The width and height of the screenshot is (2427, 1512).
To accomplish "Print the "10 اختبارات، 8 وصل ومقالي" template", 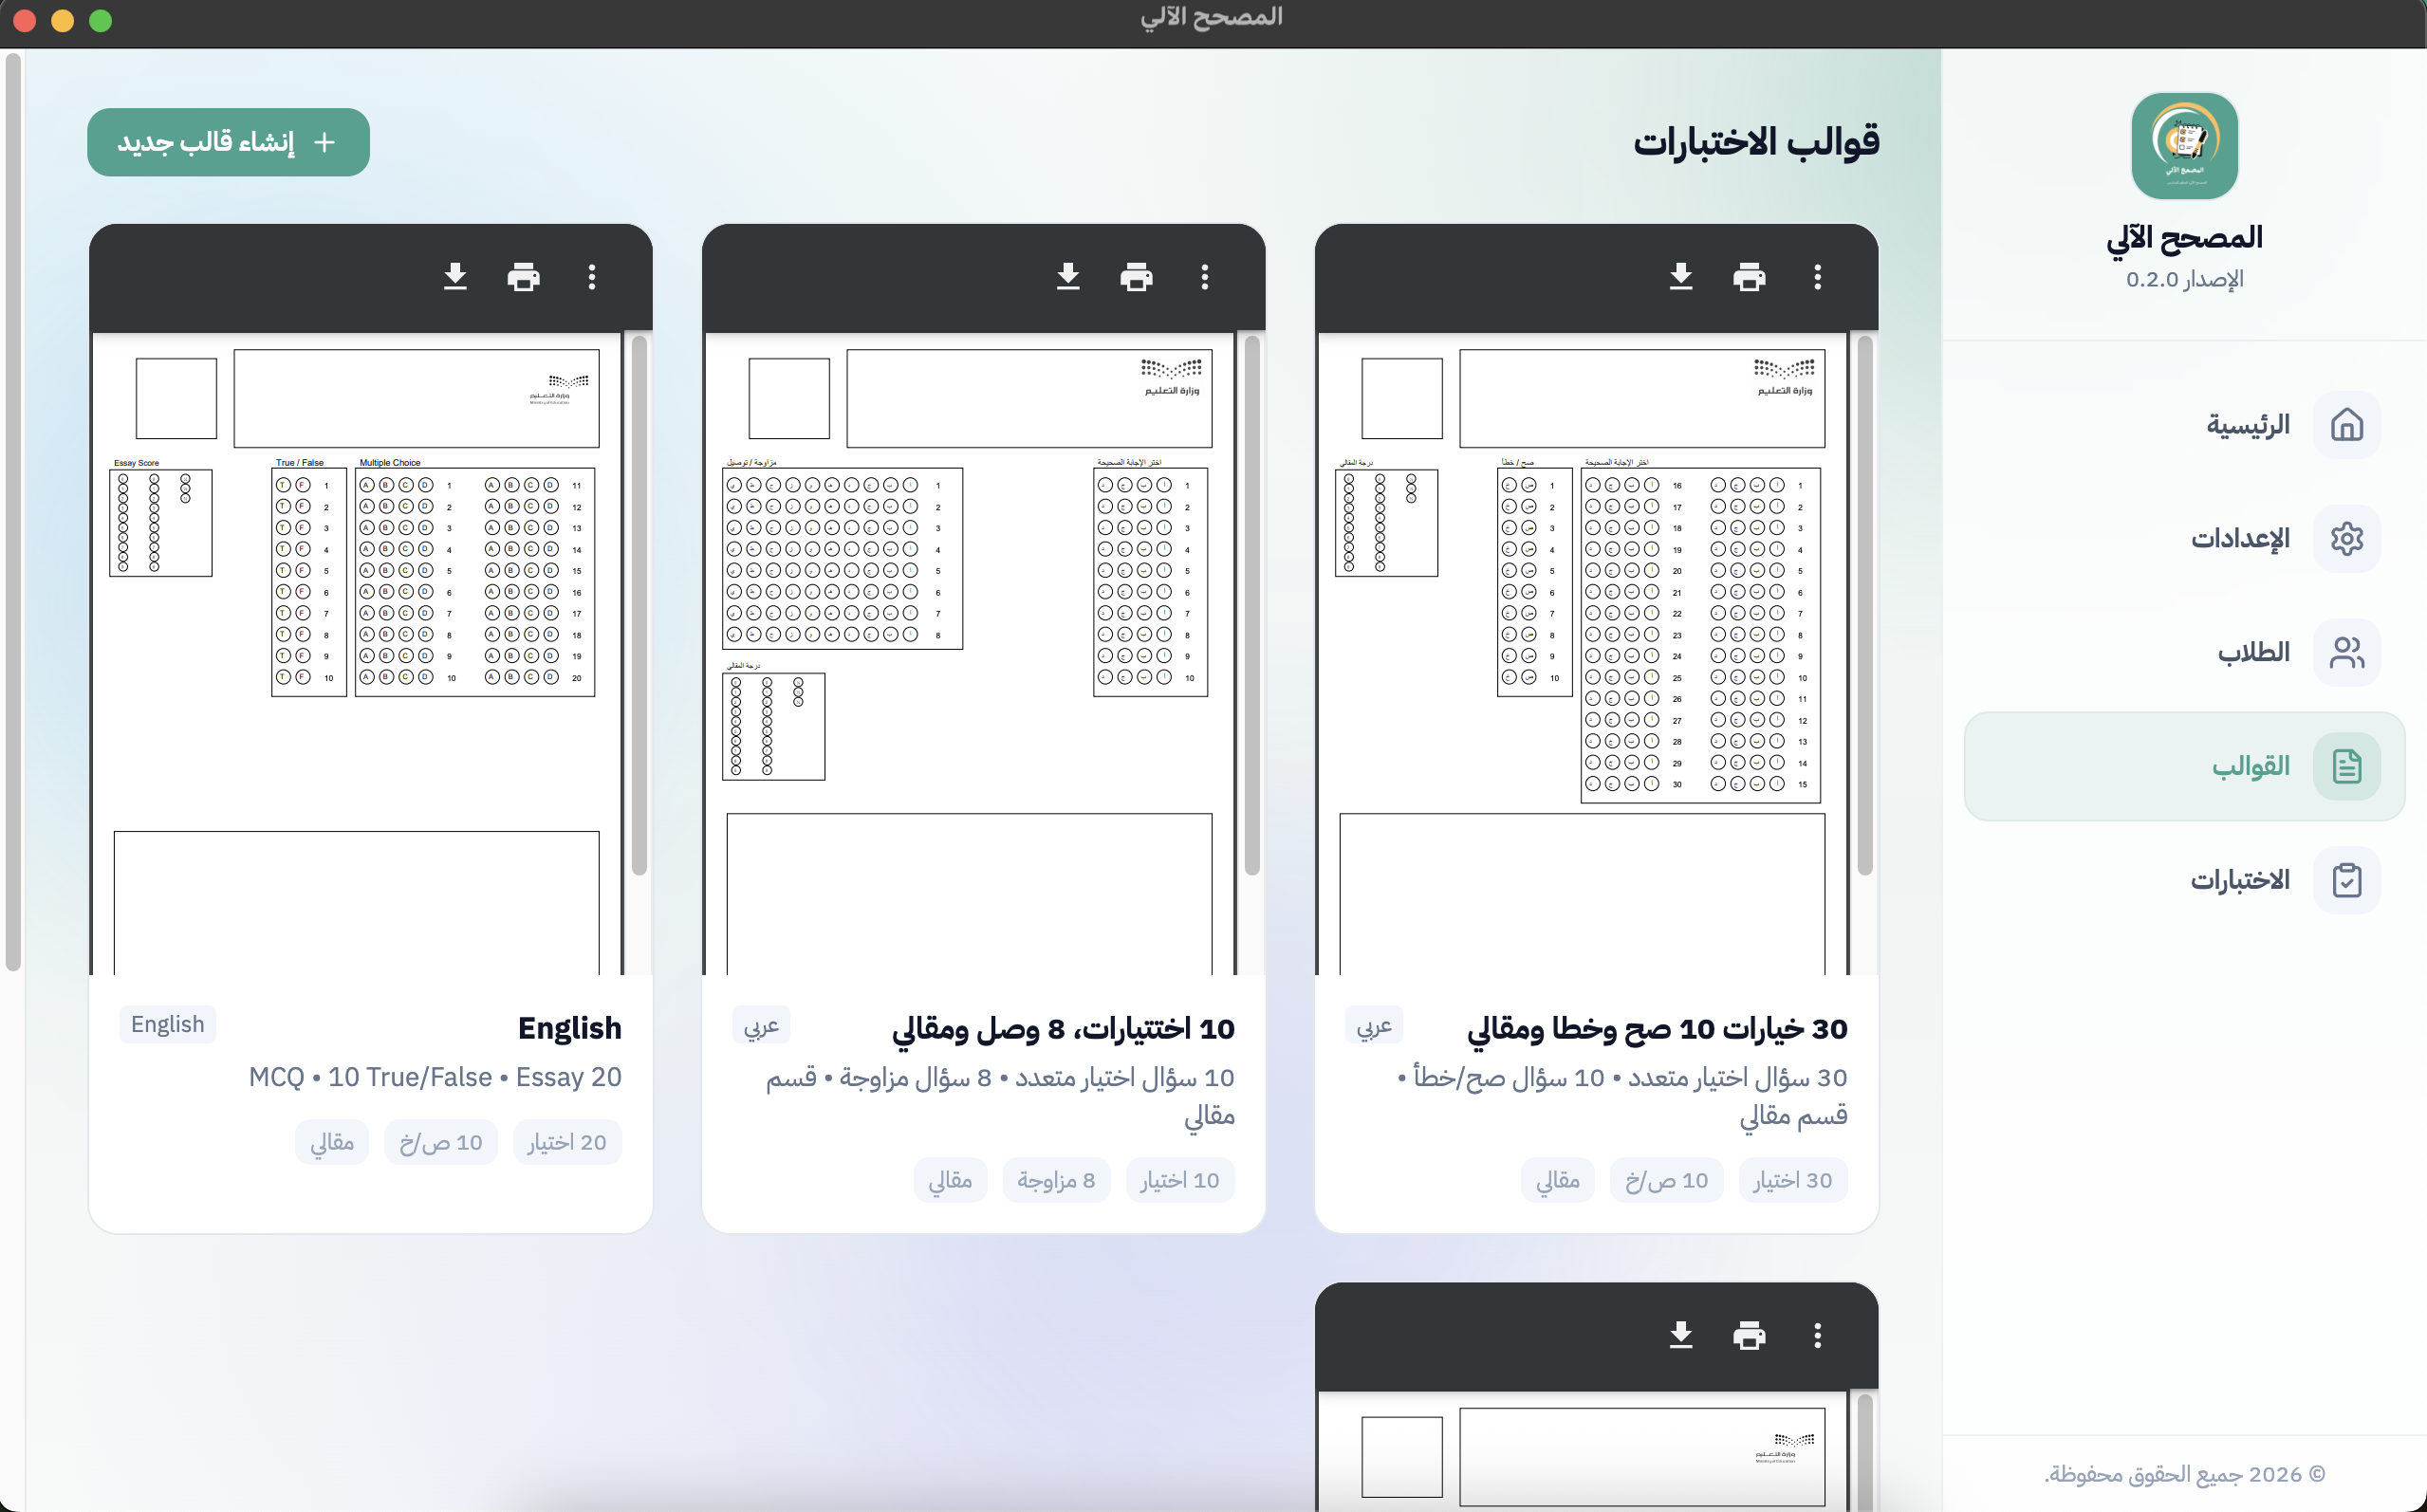I will (1137, 277).
